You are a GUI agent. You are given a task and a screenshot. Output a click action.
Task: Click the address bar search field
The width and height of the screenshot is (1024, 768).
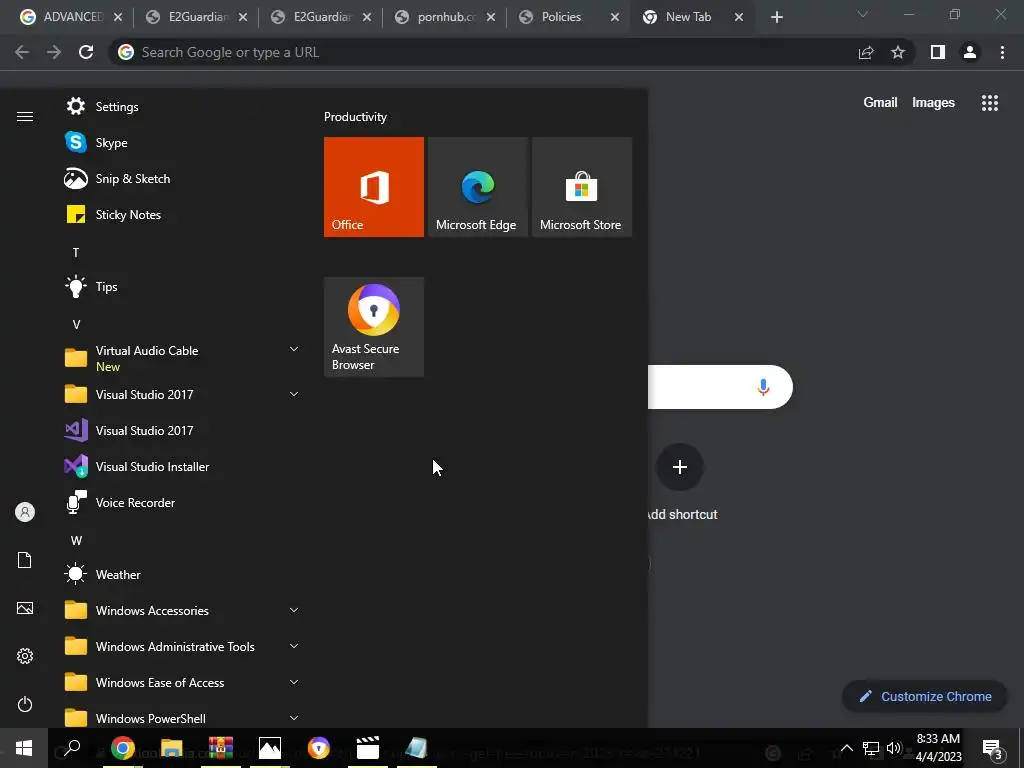tap(483, 52)
